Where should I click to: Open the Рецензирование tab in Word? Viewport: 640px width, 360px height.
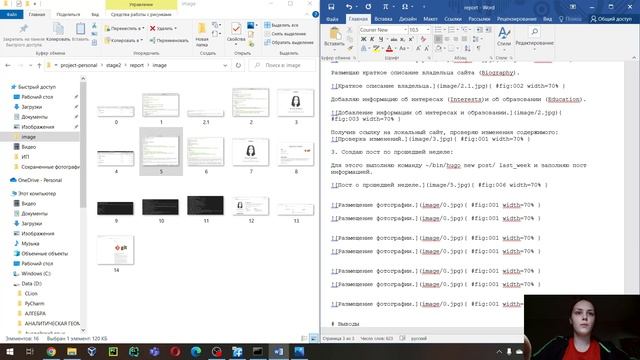coord(516,19)
